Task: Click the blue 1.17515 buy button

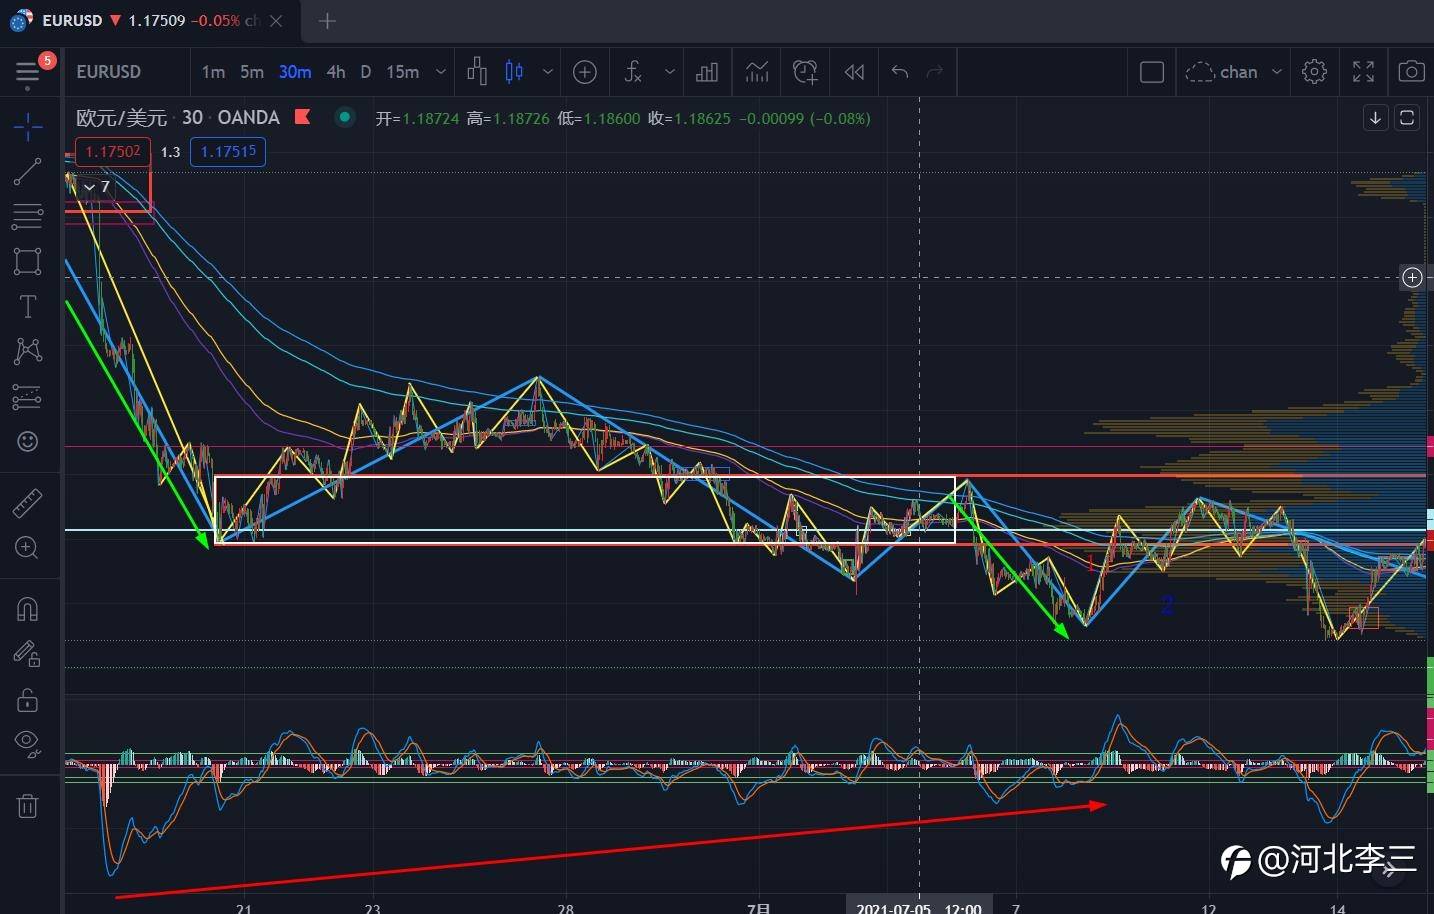Action: tap(228, 152)
